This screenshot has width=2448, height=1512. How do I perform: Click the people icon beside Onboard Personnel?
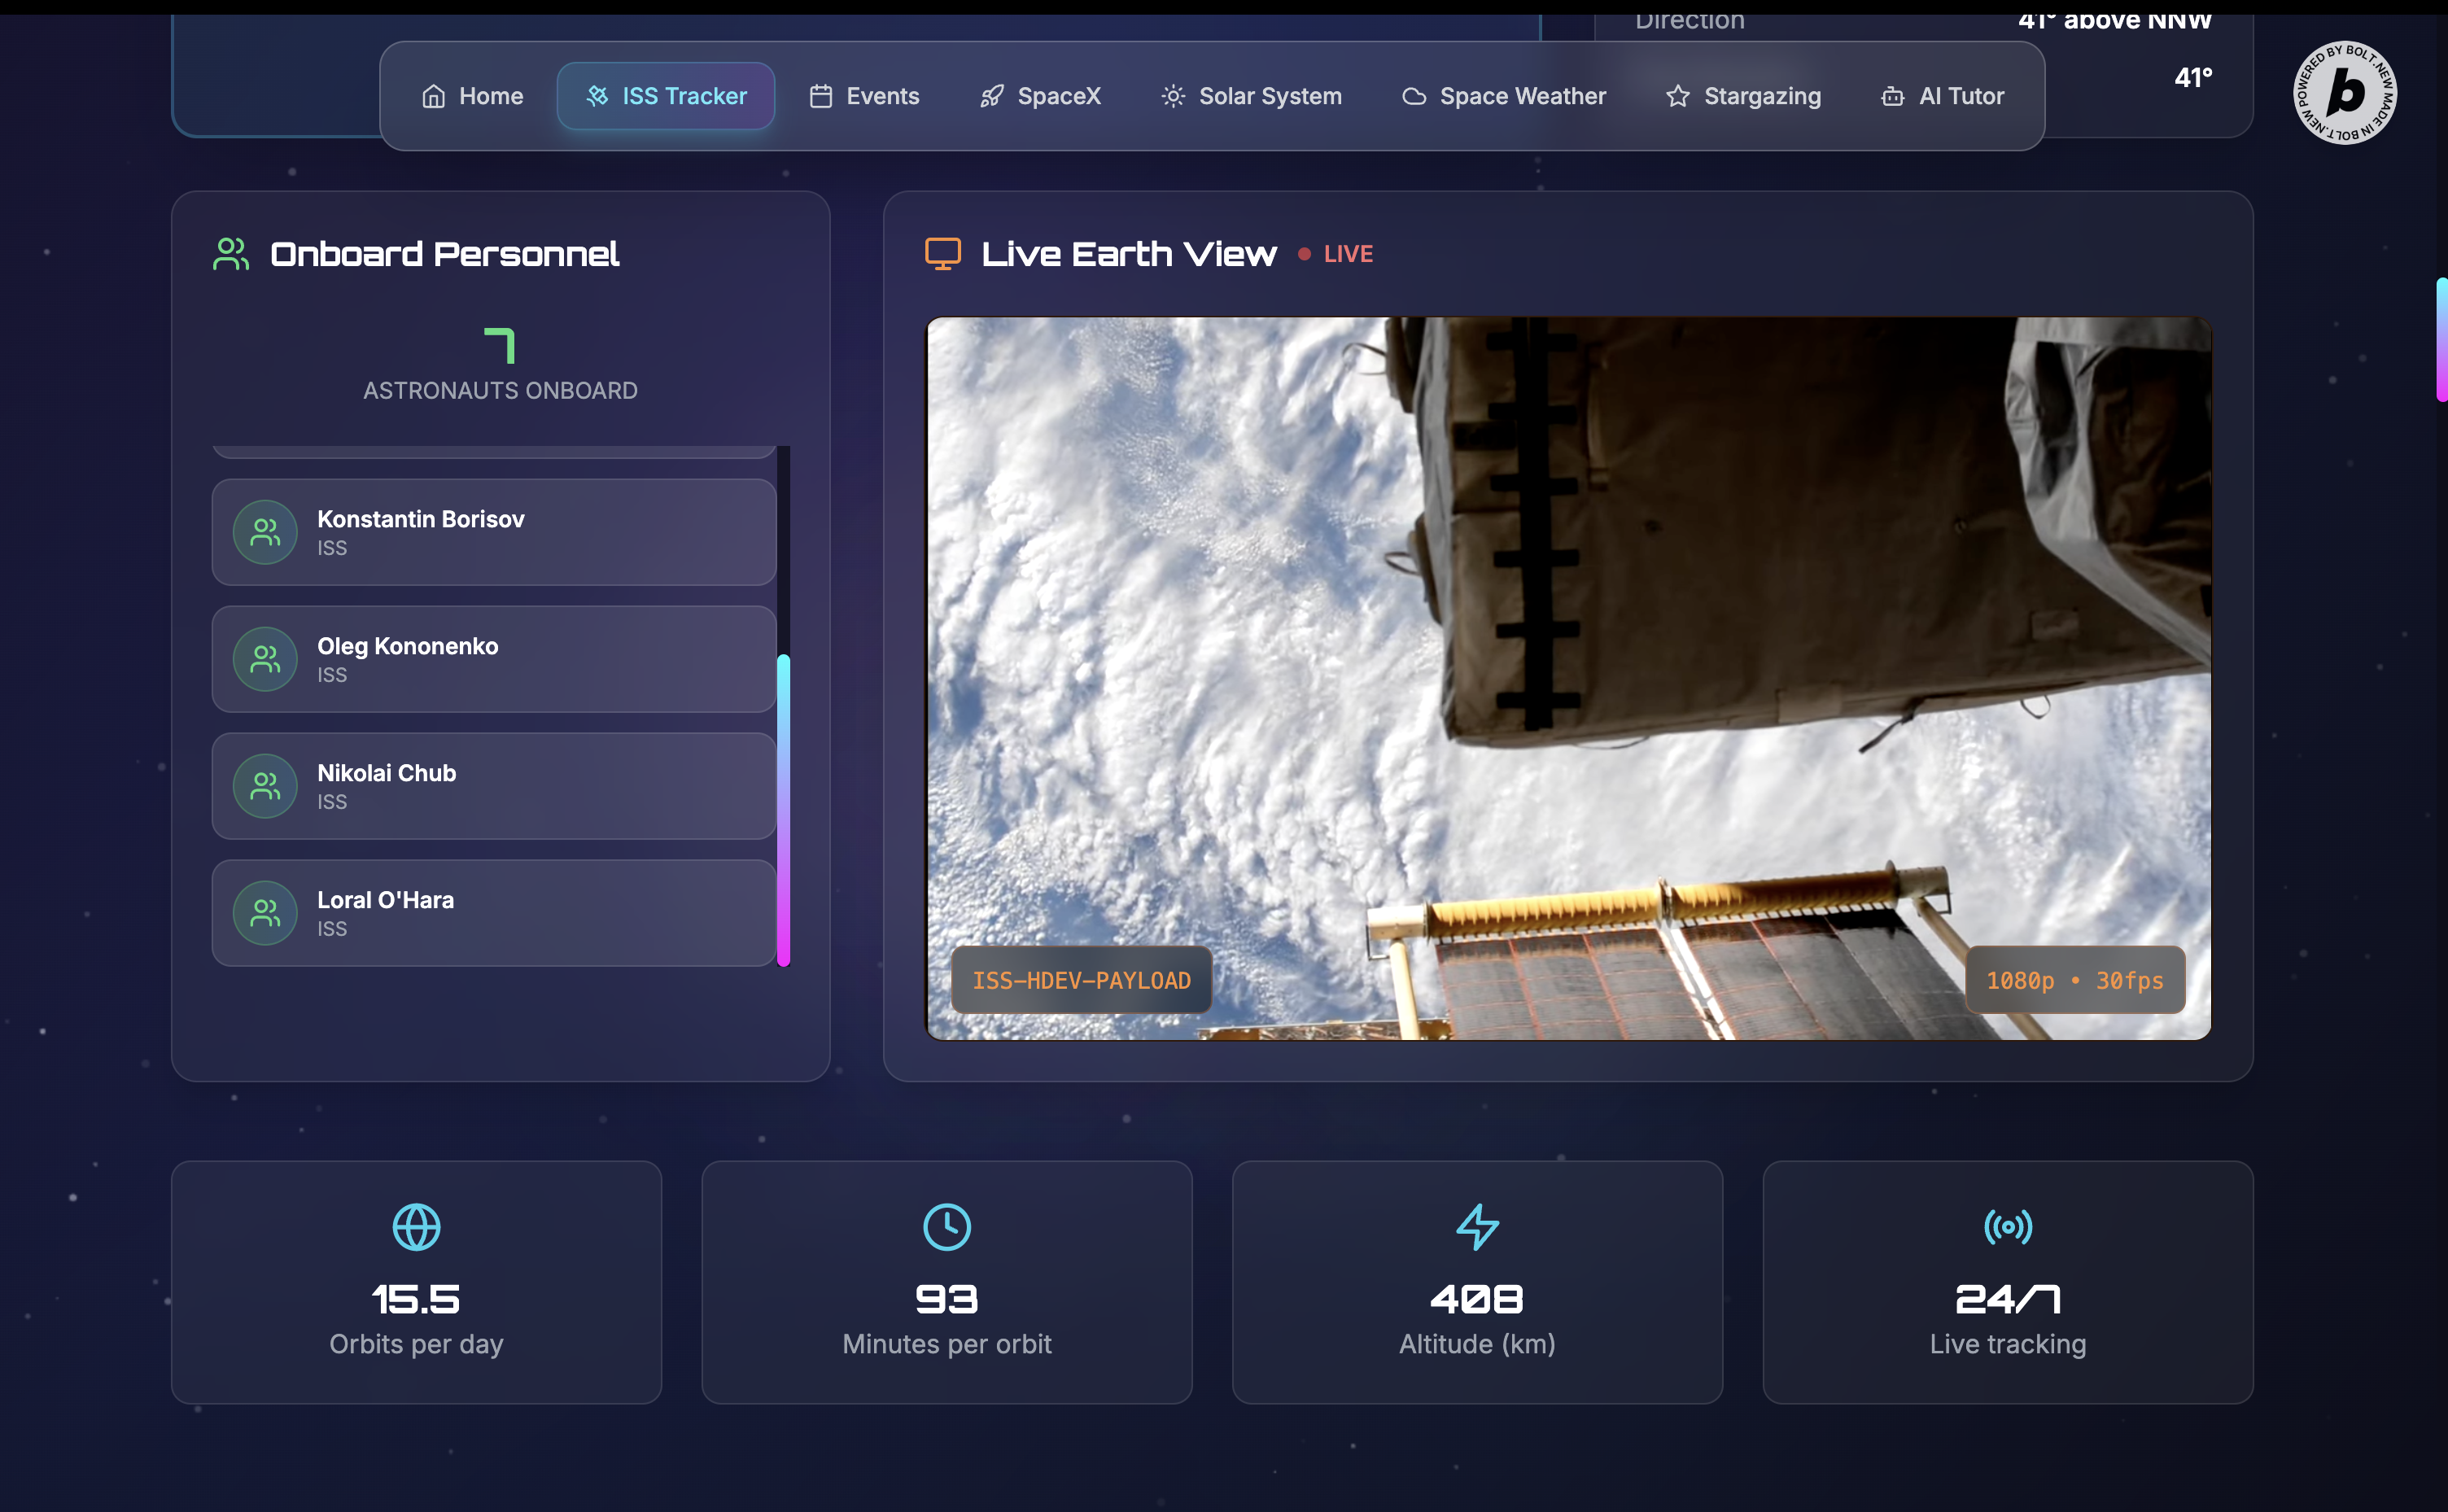(x=231, y=253)
